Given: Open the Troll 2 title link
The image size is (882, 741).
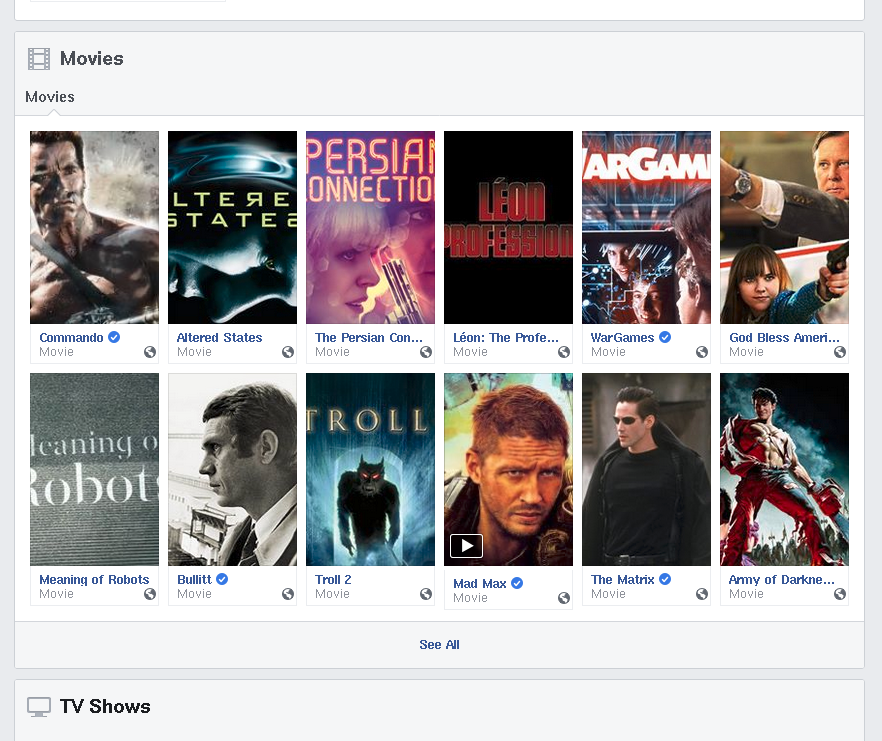Looking at the screenshot, I should [x=333, y=580].
